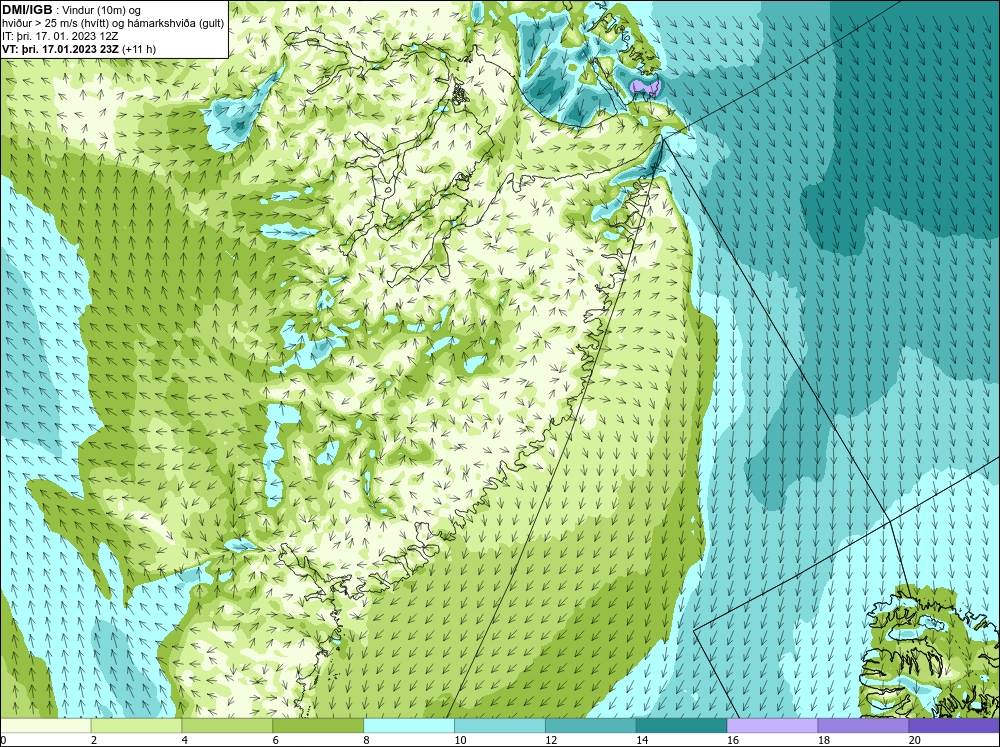Click the 0–2 m/s pale yellow legend swatch
Image resolution: width=1000 pixels, height=747 pixels.
click(x=46, y=726)
